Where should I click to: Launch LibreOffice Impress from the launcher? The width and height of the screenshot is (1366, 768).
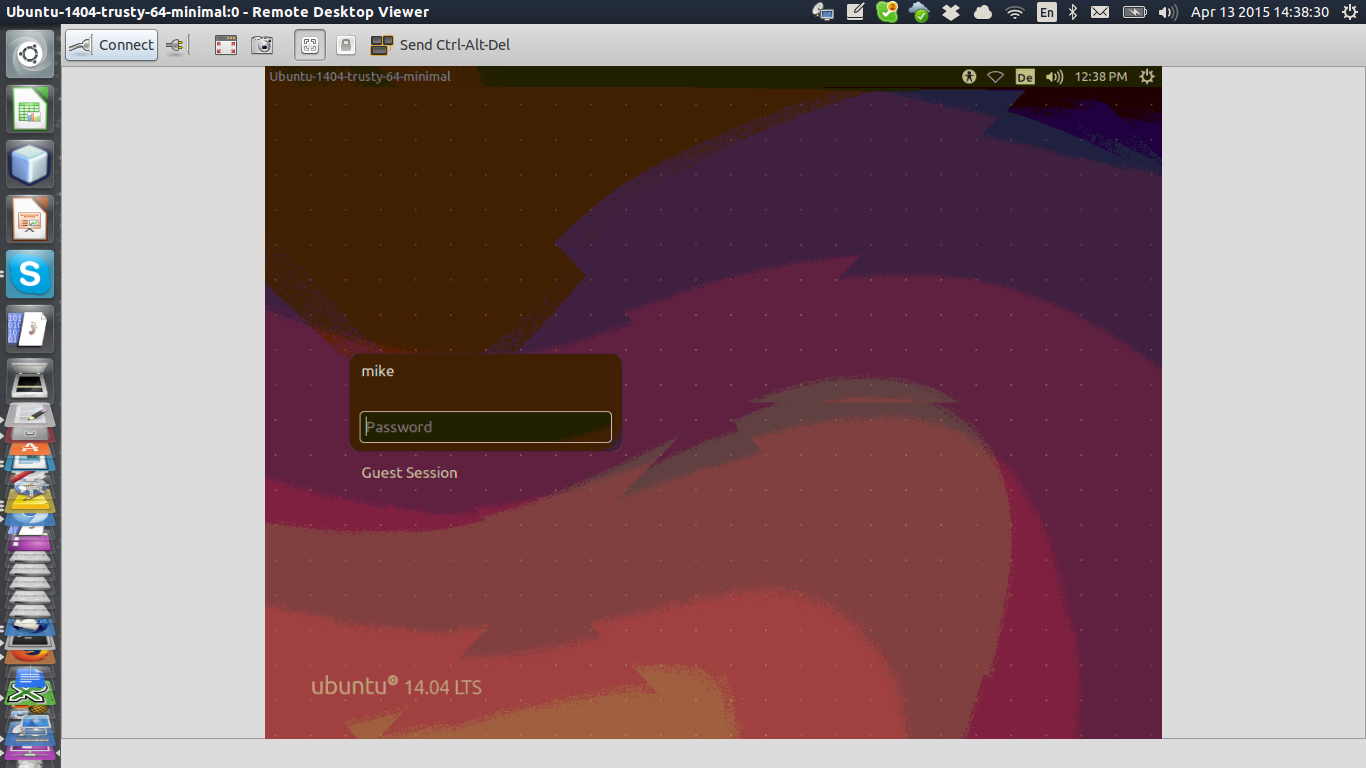[x=30, y=218]
